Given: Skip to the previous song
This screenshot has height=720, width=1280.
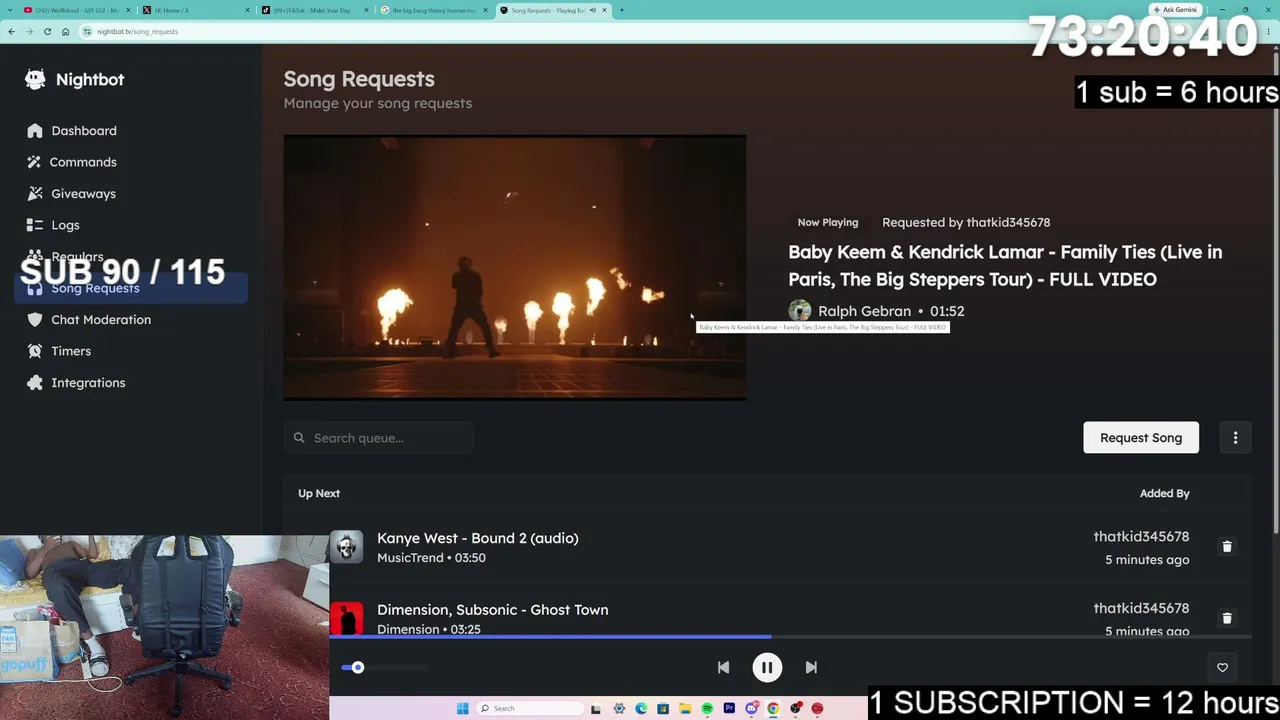Looking at the screenshot, I should [x=723, y=668].
